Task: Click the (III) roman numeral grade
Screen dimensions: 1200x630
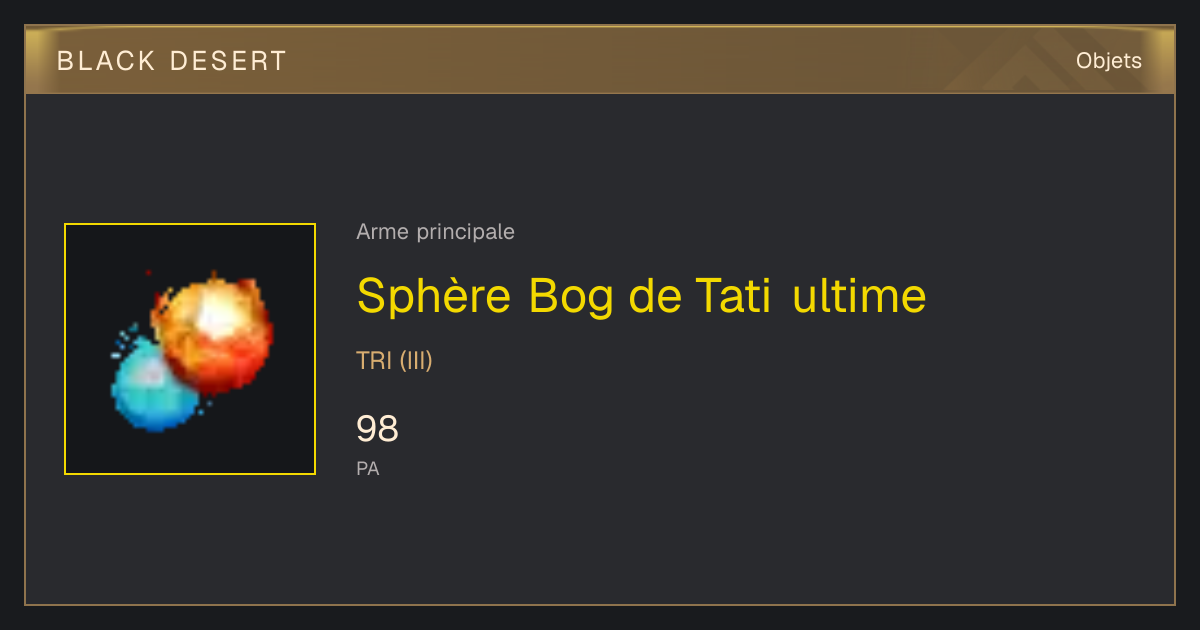Action: pos(416,361)
